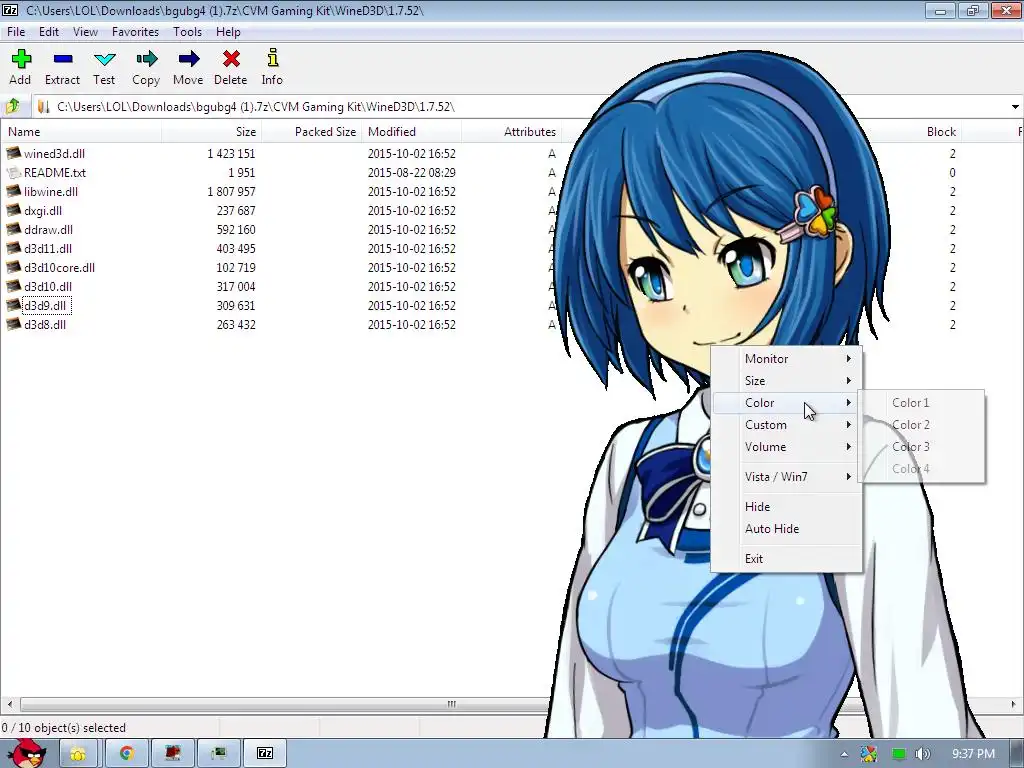
Task: Open the taskbar folder icon
Action: (78, 754)
